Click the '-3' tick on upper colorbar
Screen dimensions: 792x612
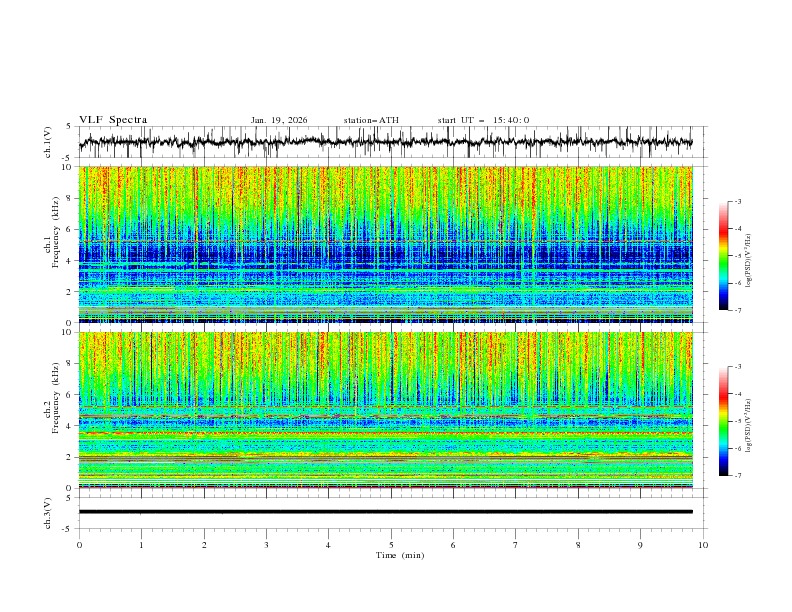pos(737,201)
